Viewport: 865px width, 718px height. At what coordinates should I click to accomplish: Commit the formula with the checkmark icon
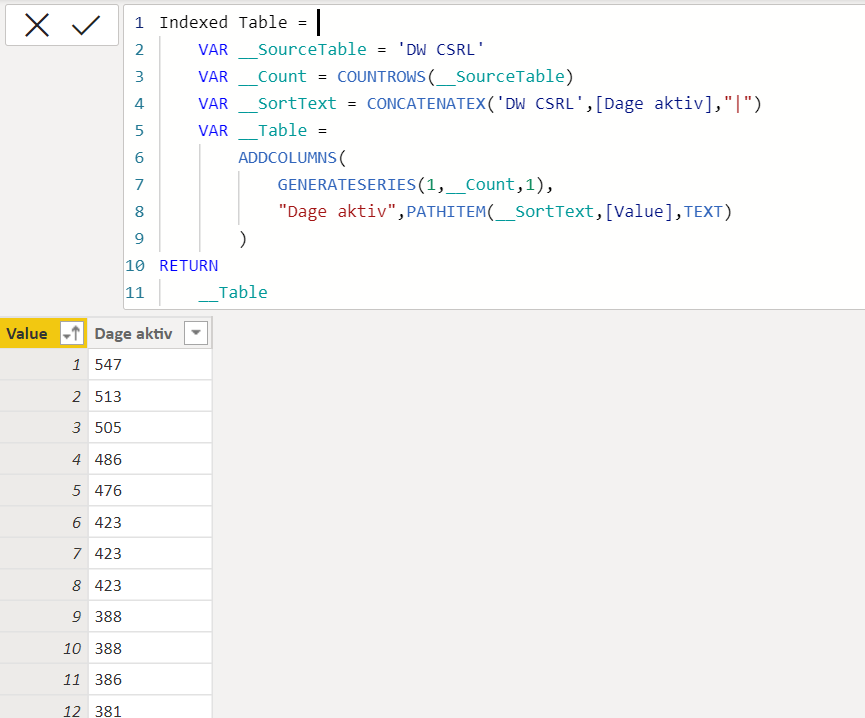(86, 25)
